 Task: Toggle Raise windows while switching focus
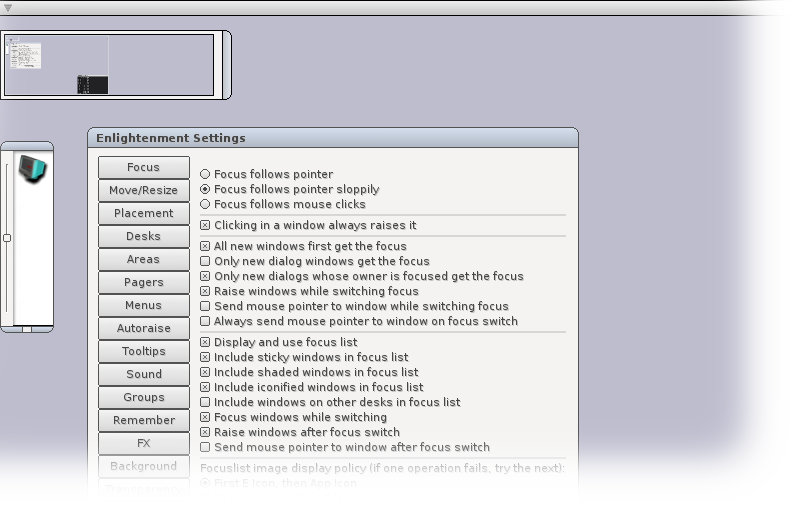click(205, 291)
